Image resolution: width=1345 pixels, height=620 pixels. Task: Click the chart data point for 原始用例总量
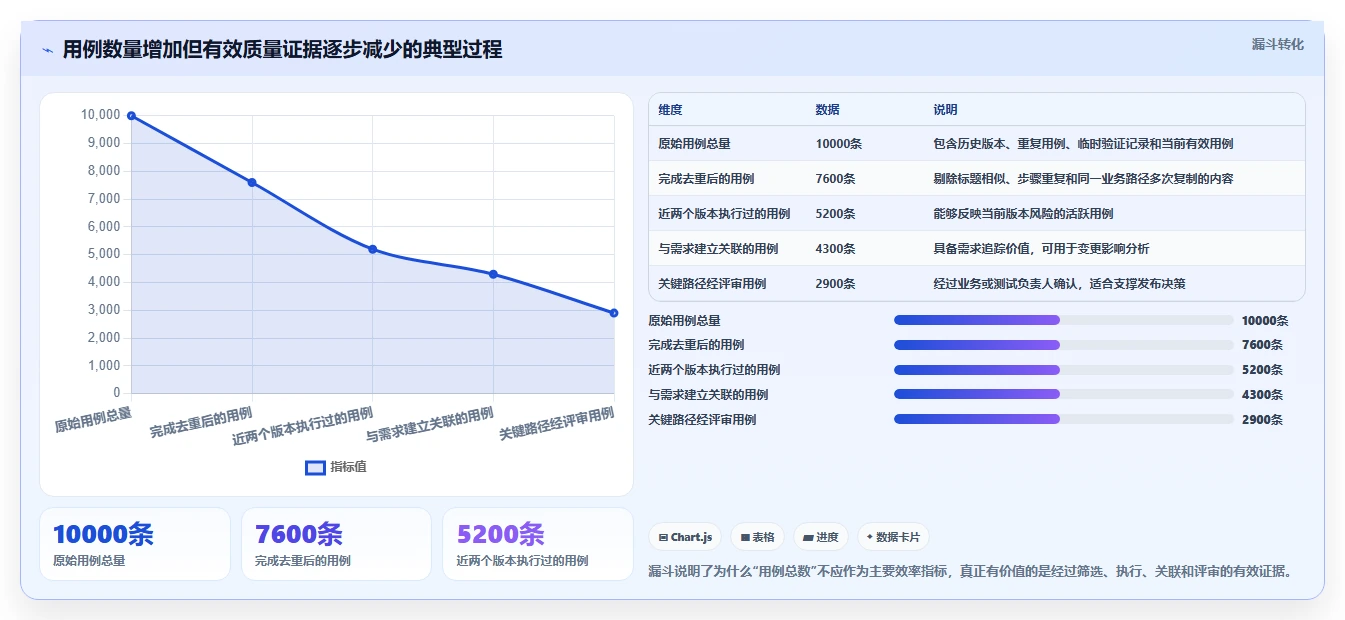131,116
